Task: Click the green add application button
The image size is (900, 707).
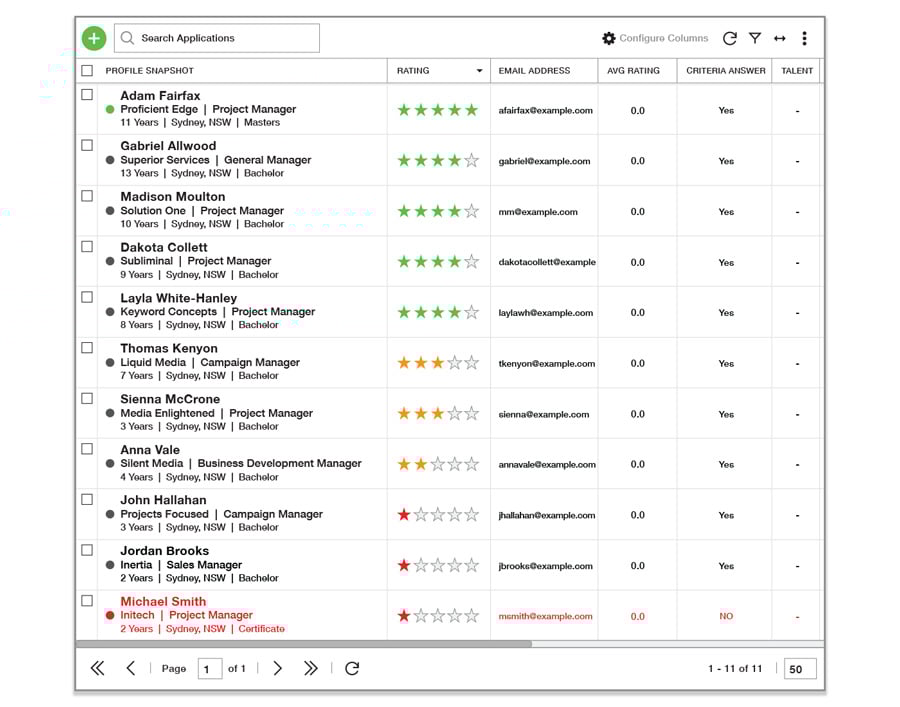Action: (94, 38)
